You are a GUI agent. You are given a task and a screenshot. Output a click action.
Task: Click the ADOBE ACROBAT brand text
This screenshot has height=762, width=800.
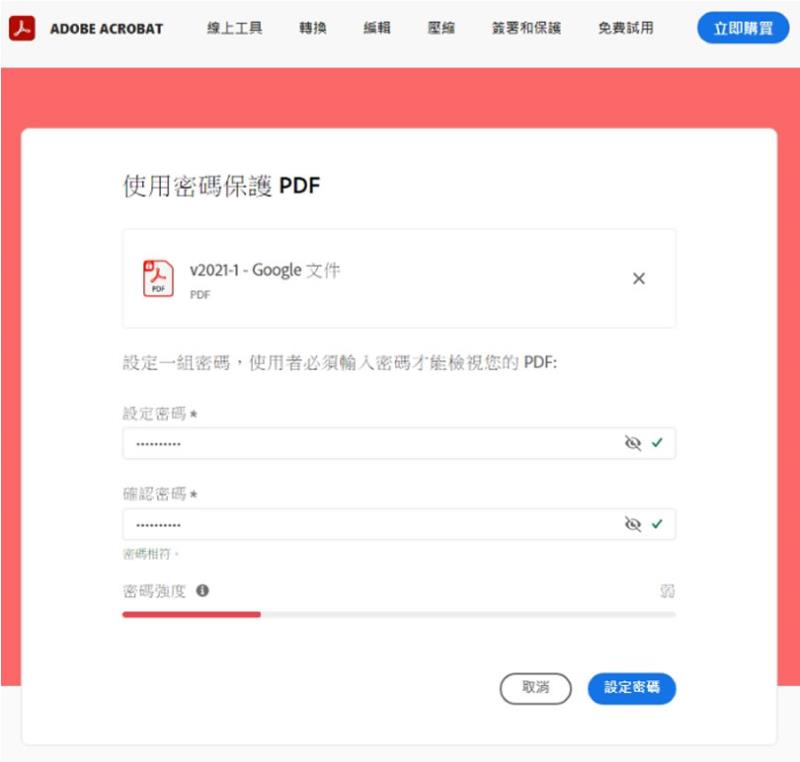[107, 29]
